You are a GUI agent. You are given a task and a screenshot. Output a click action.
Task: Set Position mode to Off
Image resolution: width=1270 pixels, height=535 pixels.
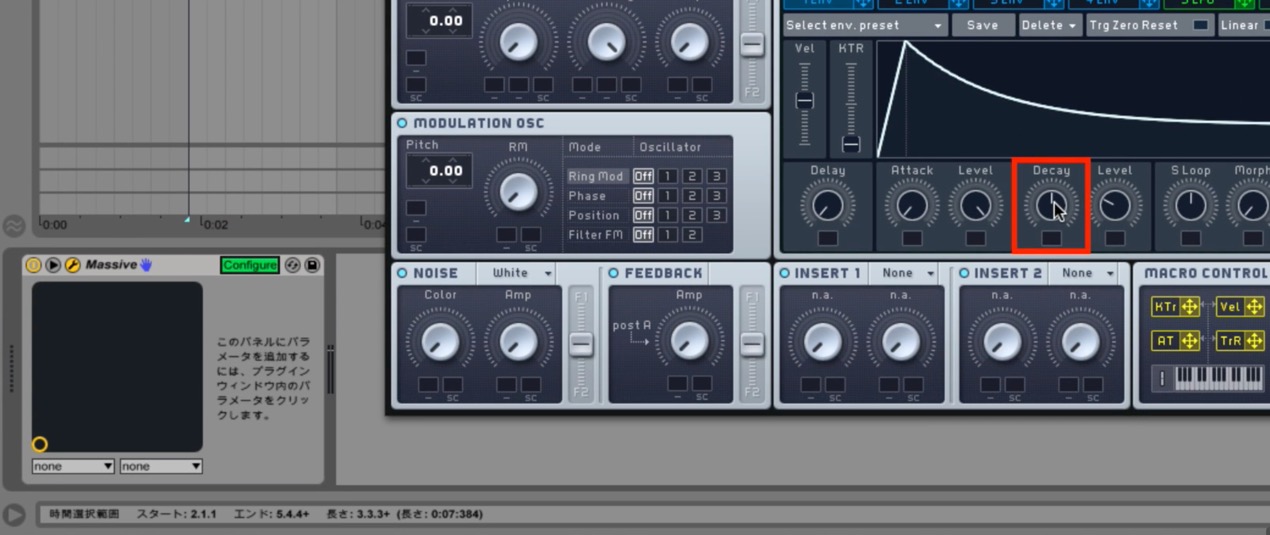(643, 215)
